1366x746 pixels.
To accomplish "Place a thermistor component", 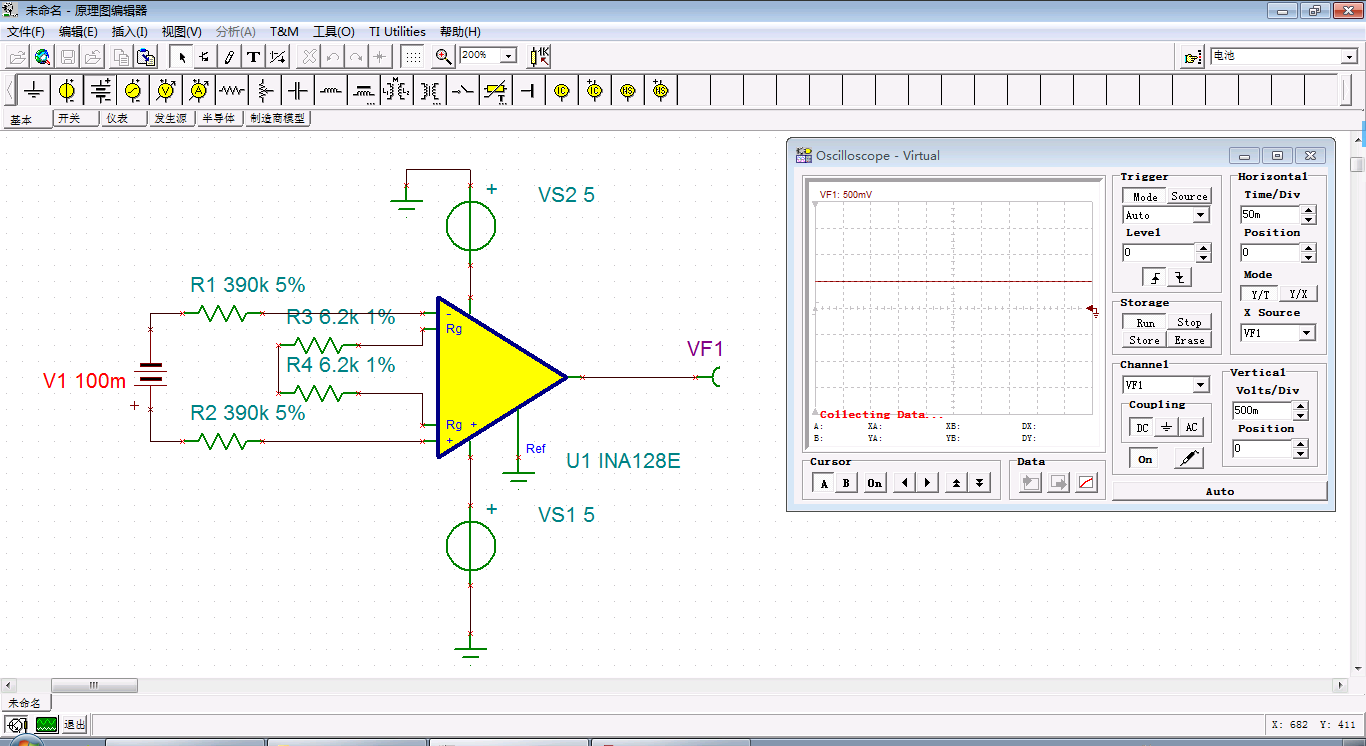I will (x=496, y=91).
